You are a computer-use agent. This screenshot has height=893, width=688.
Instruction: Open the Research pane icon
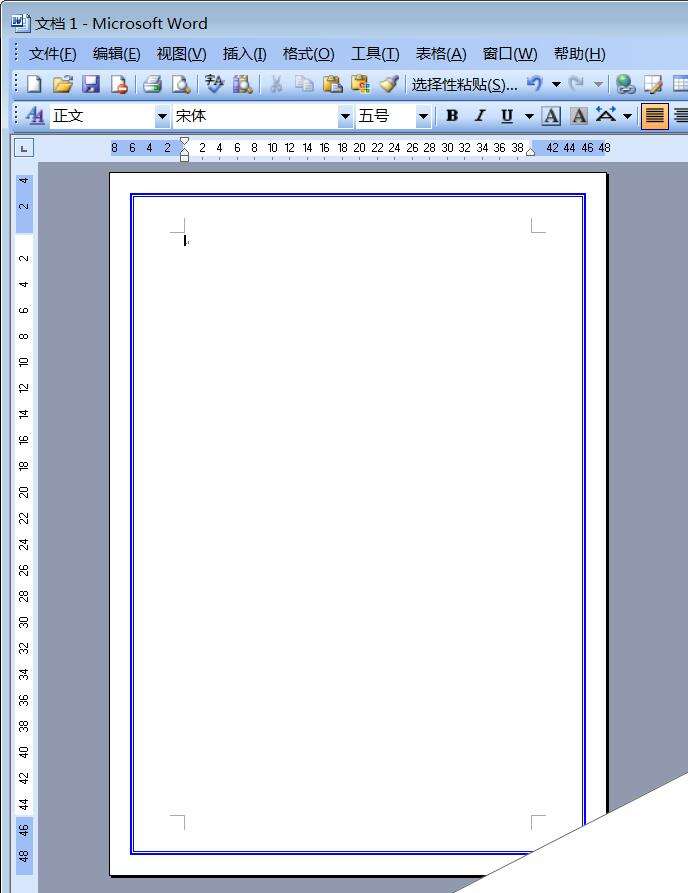(243, 84)
